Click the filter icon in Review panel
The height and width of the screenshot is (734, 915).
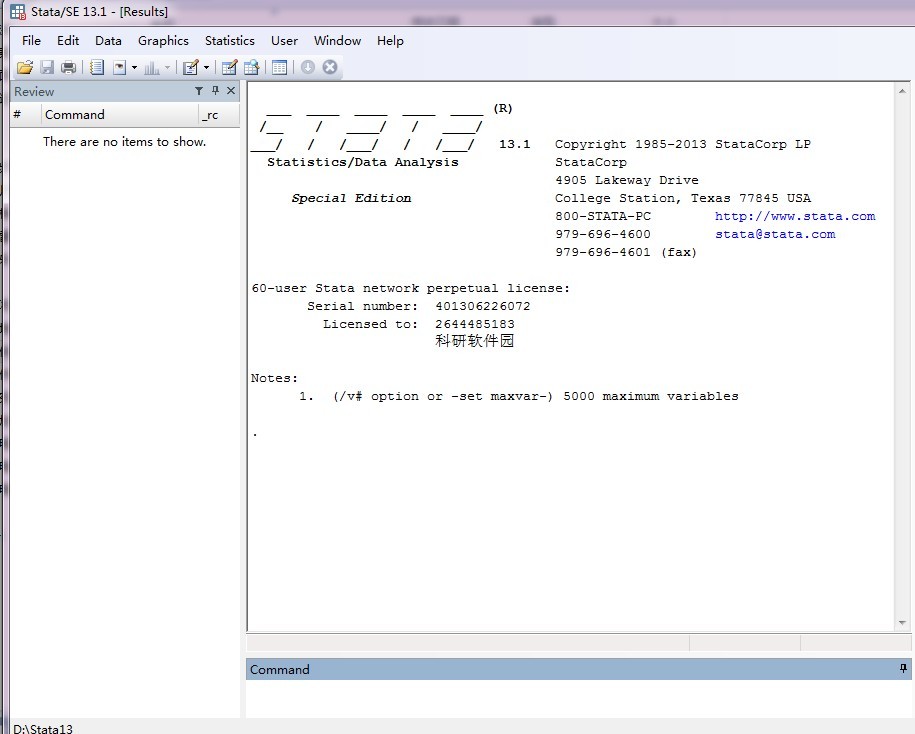pyautogui.click(x=199, y=91)
